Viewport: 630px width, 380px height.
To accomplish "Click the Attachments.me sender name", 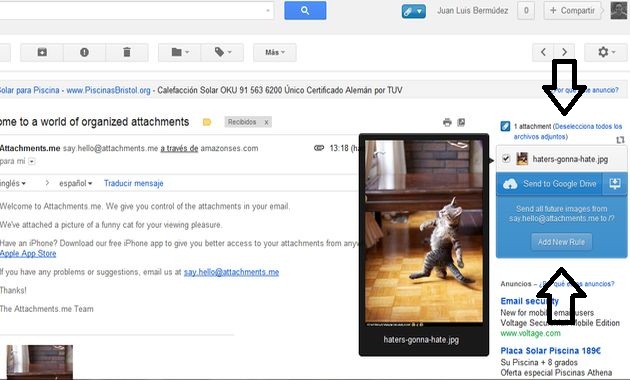I will (30, 148).
